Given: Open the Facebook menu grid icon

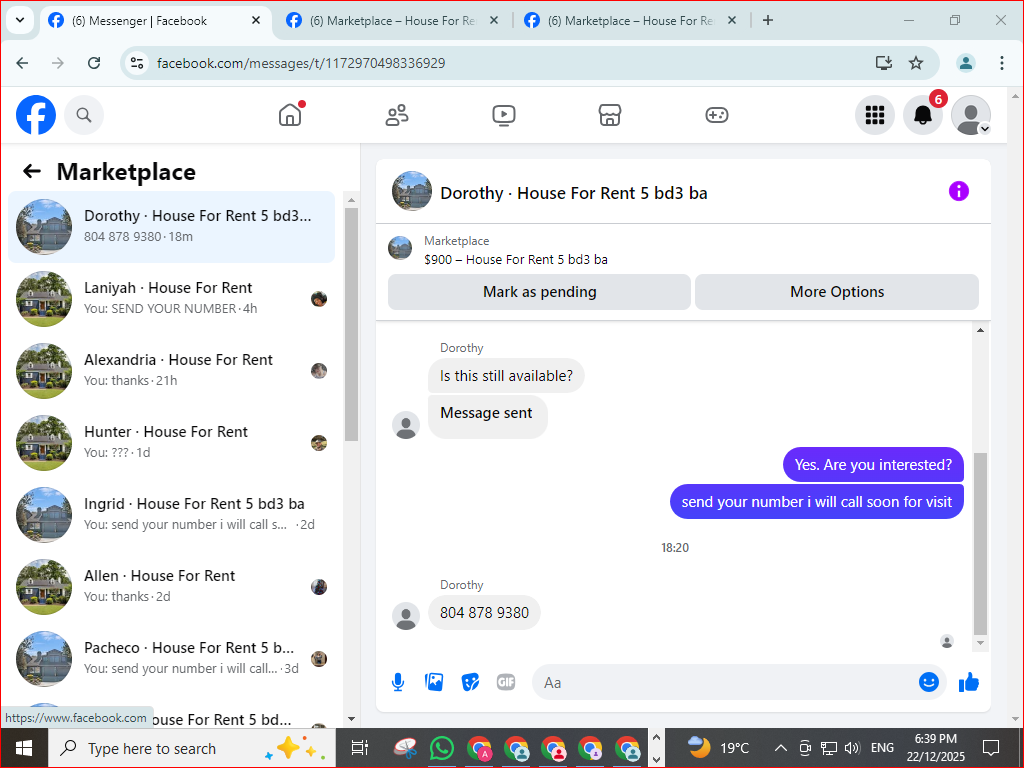Looking at the screenshot, I should pos(874,115).
